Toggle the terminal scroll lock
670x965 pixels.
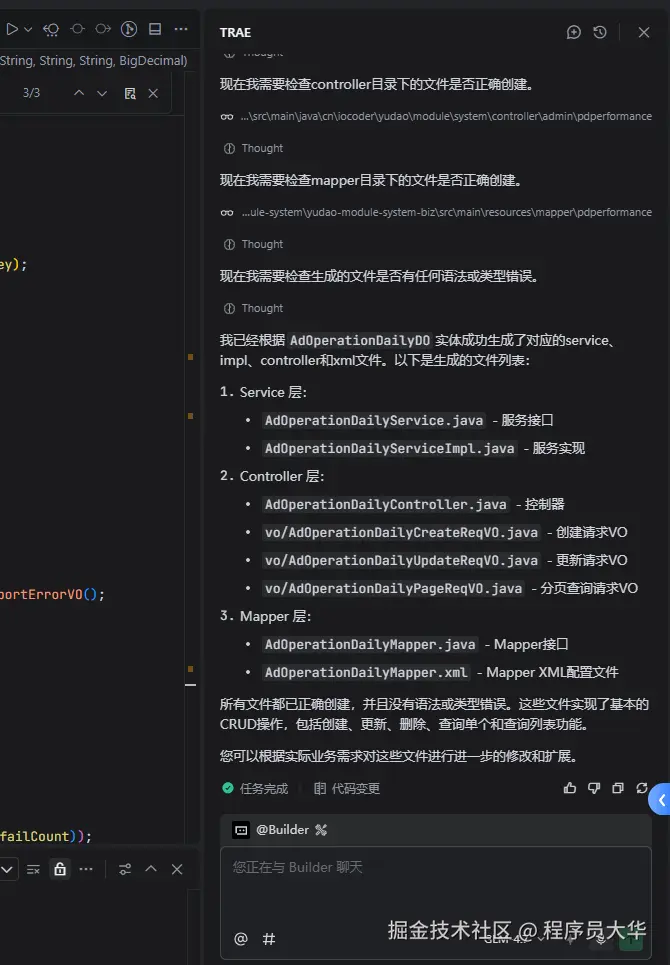coord(60,869)
